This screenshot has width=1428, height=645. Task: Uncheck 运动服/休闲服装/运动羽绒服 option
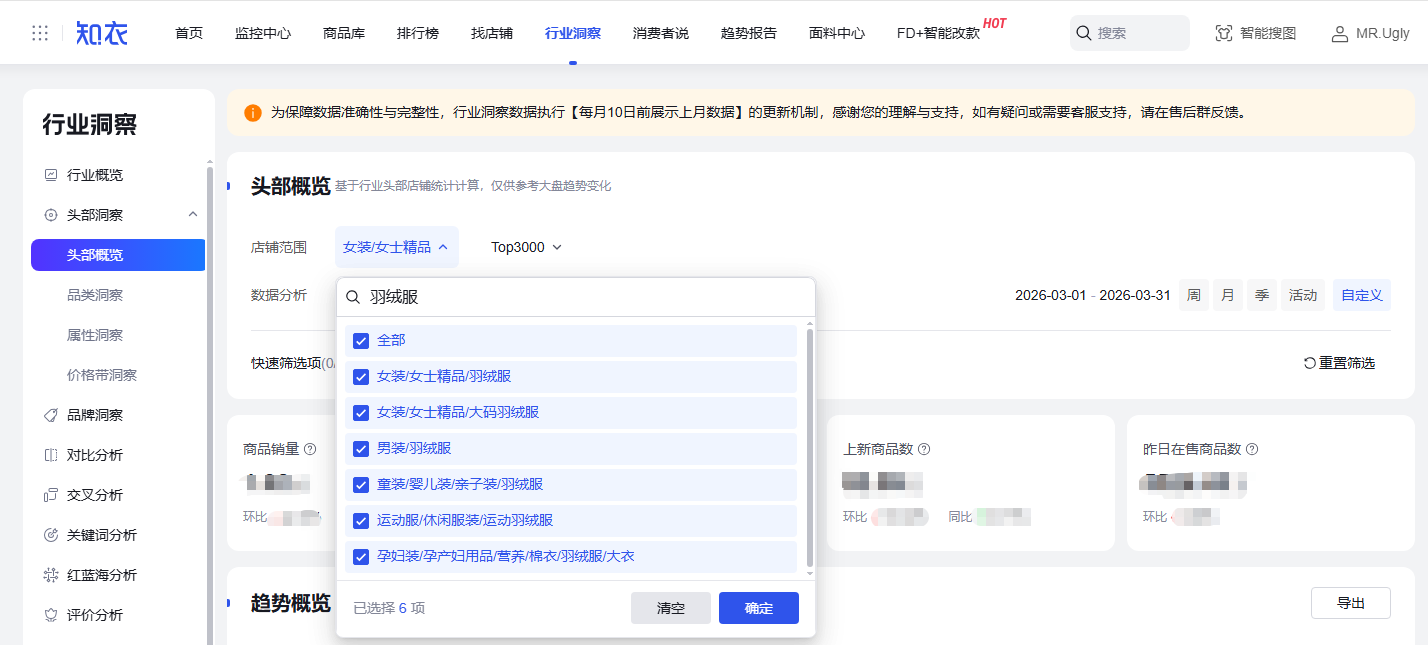pyautogui.click(x=361, y=520)
